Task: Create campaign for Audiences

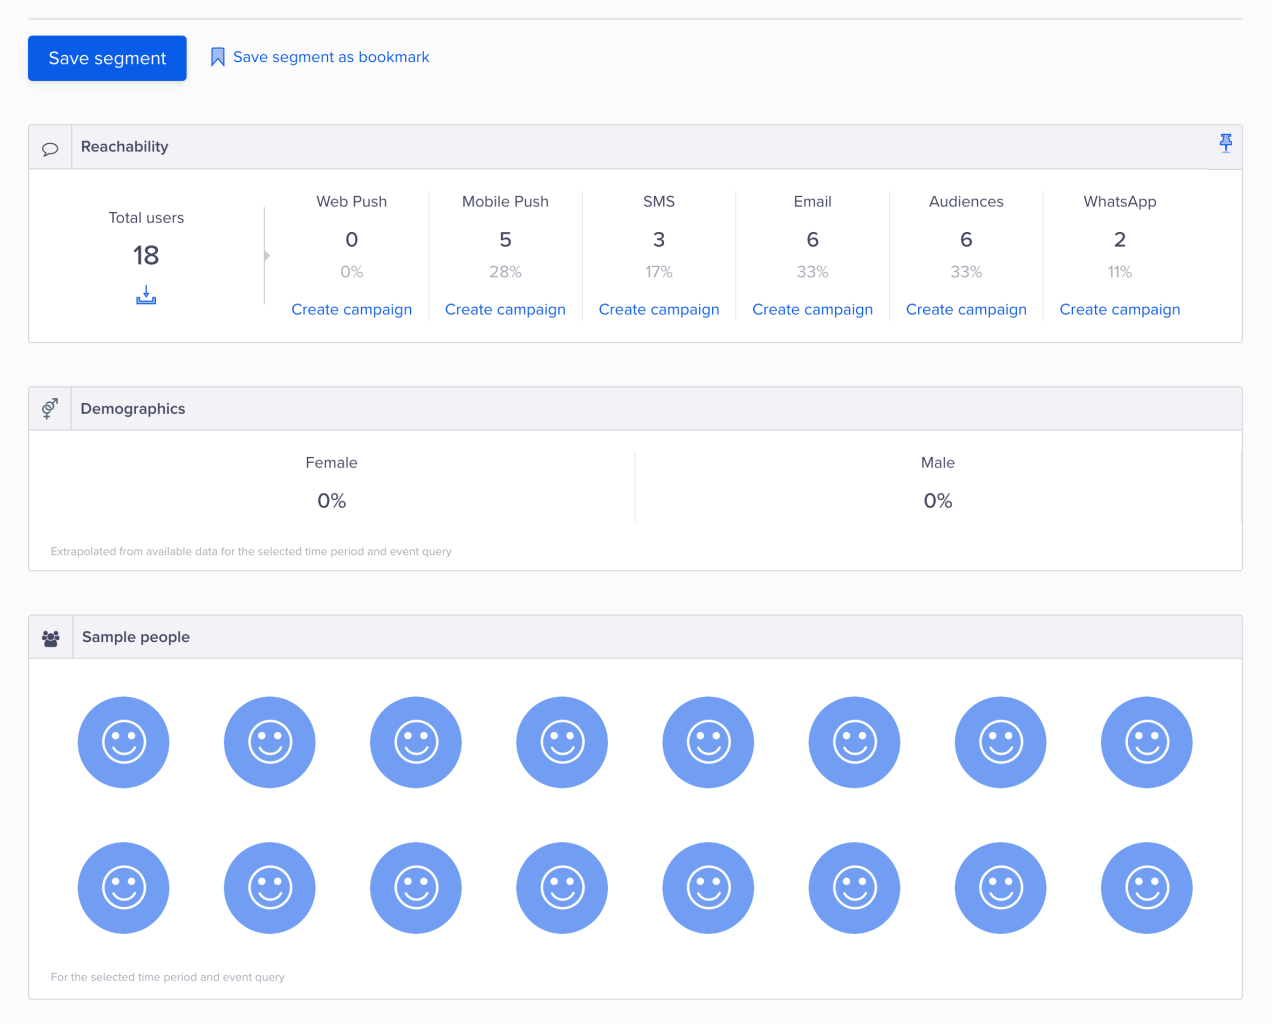Action: point(966,310)
